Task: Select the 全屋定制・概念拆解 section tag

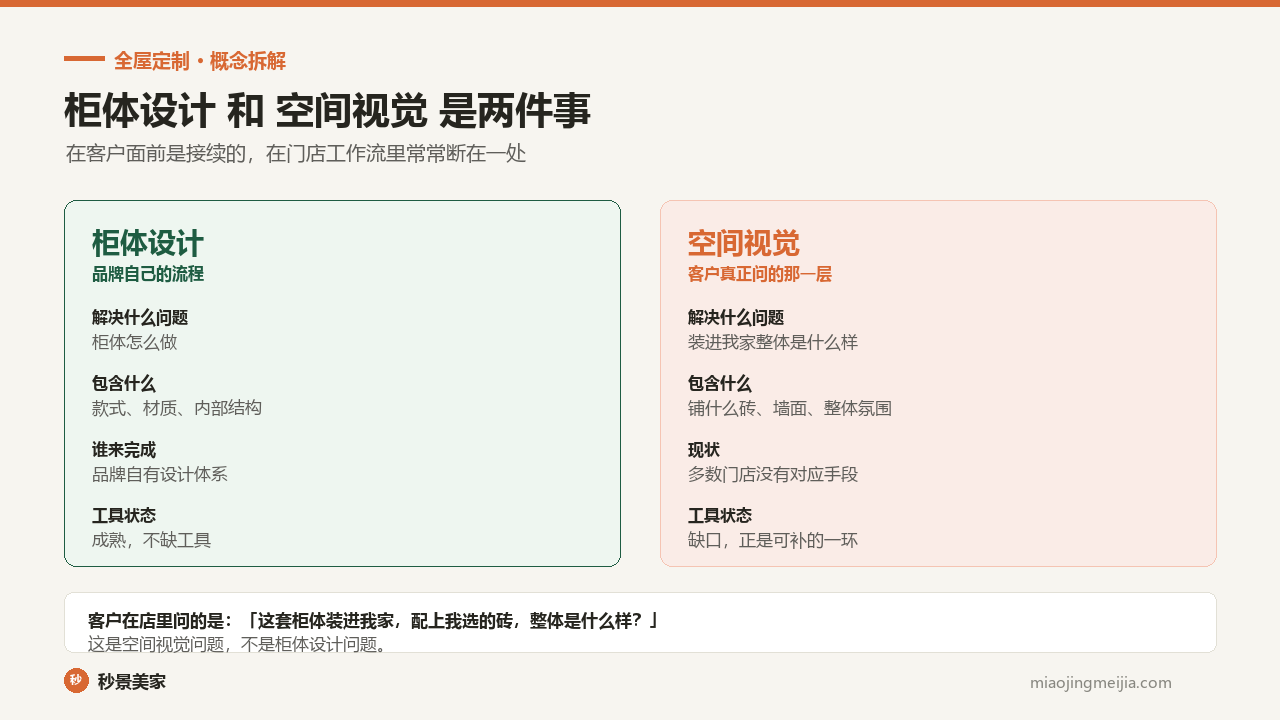Action: click(x=200, y=61)
